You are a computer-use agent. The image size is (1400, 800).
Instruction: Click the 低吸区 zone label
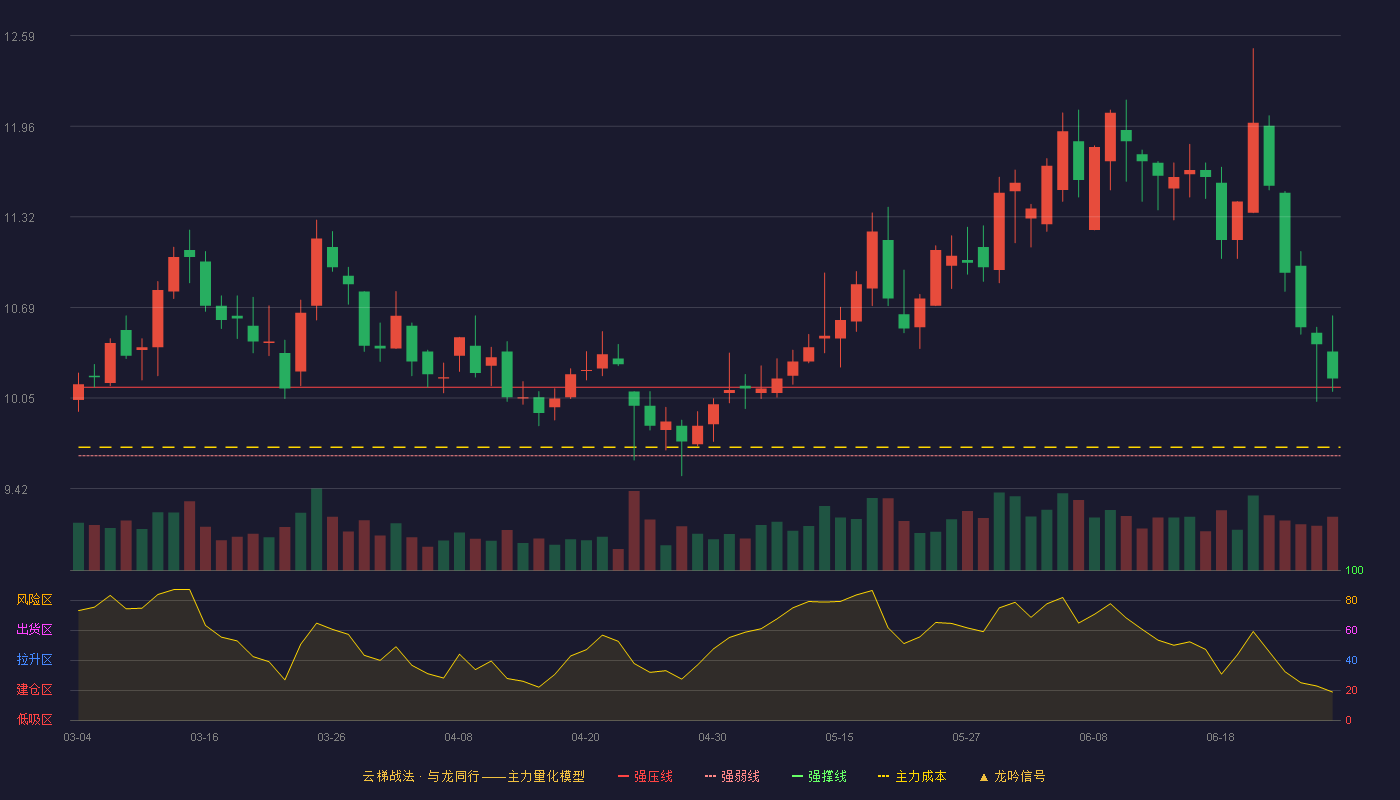tap(34, 719)
